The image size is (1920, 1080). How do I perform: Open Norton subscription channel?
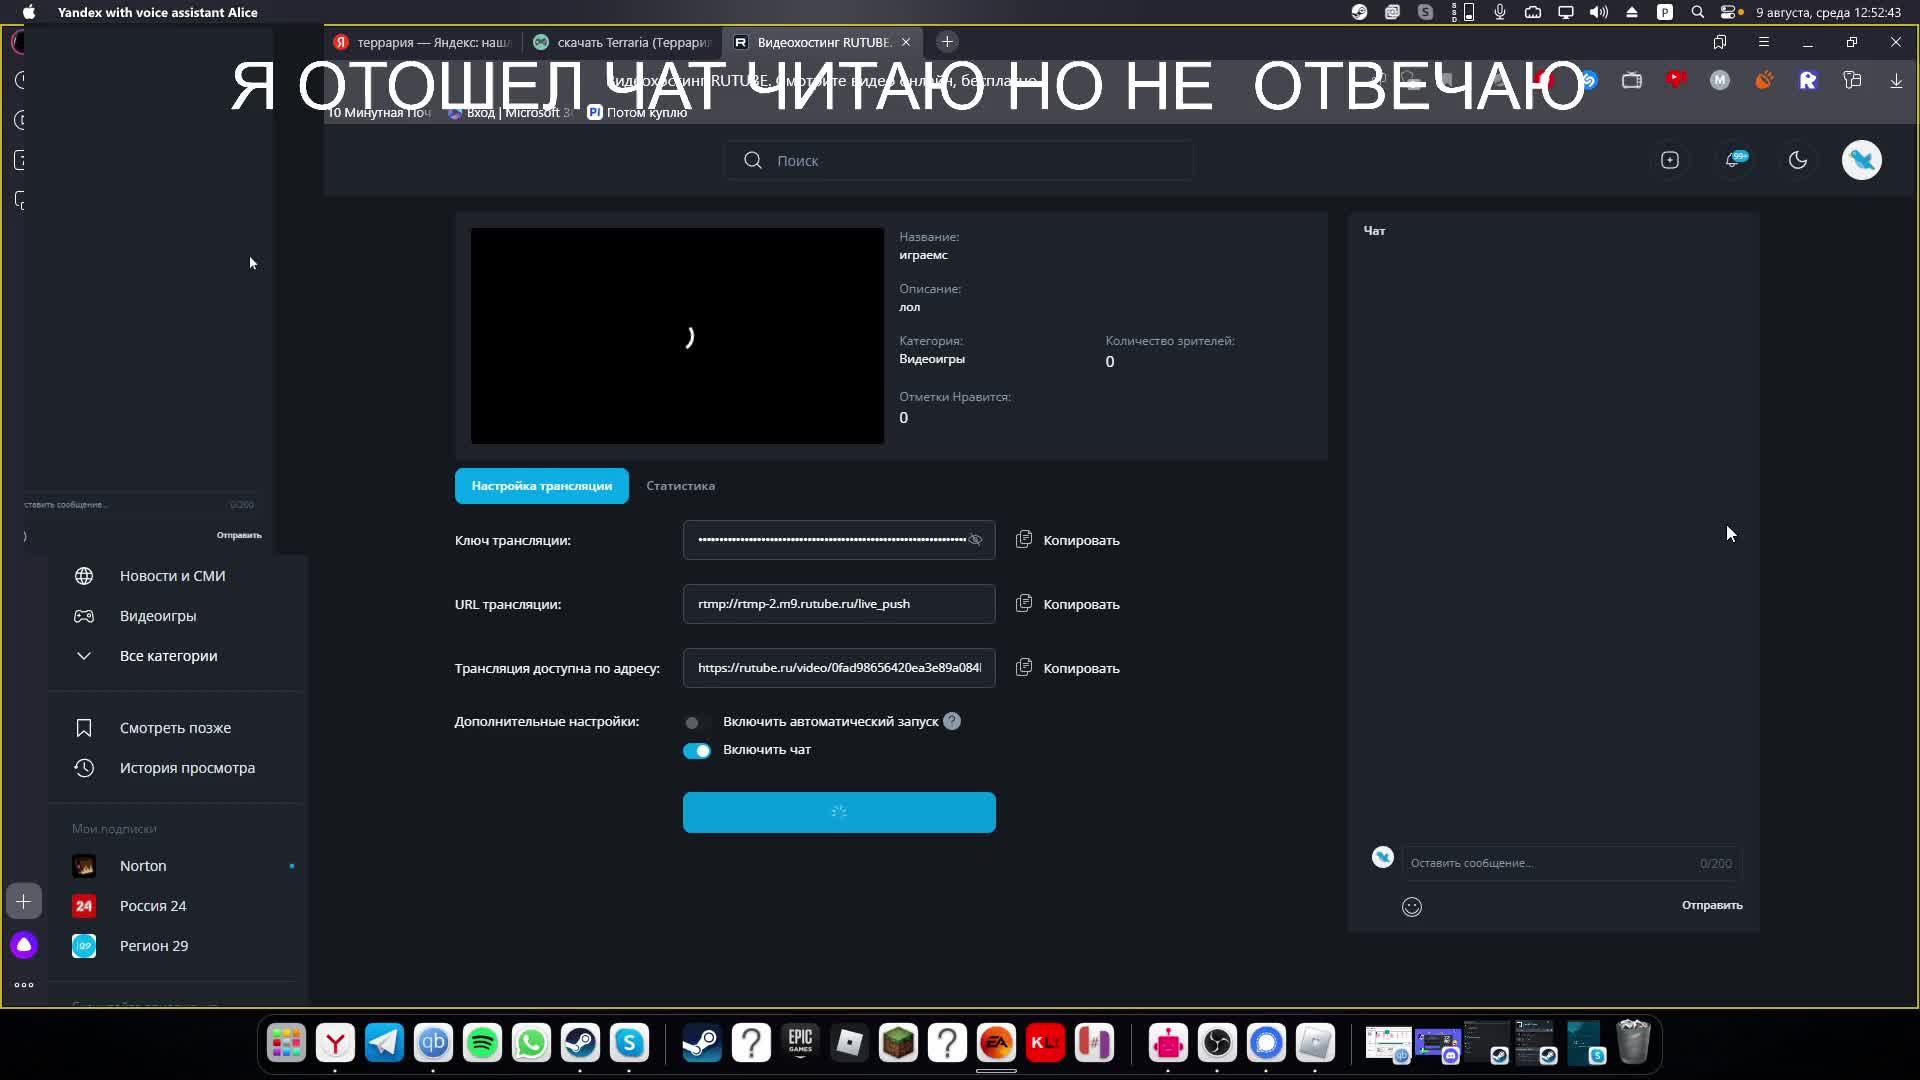143,866
